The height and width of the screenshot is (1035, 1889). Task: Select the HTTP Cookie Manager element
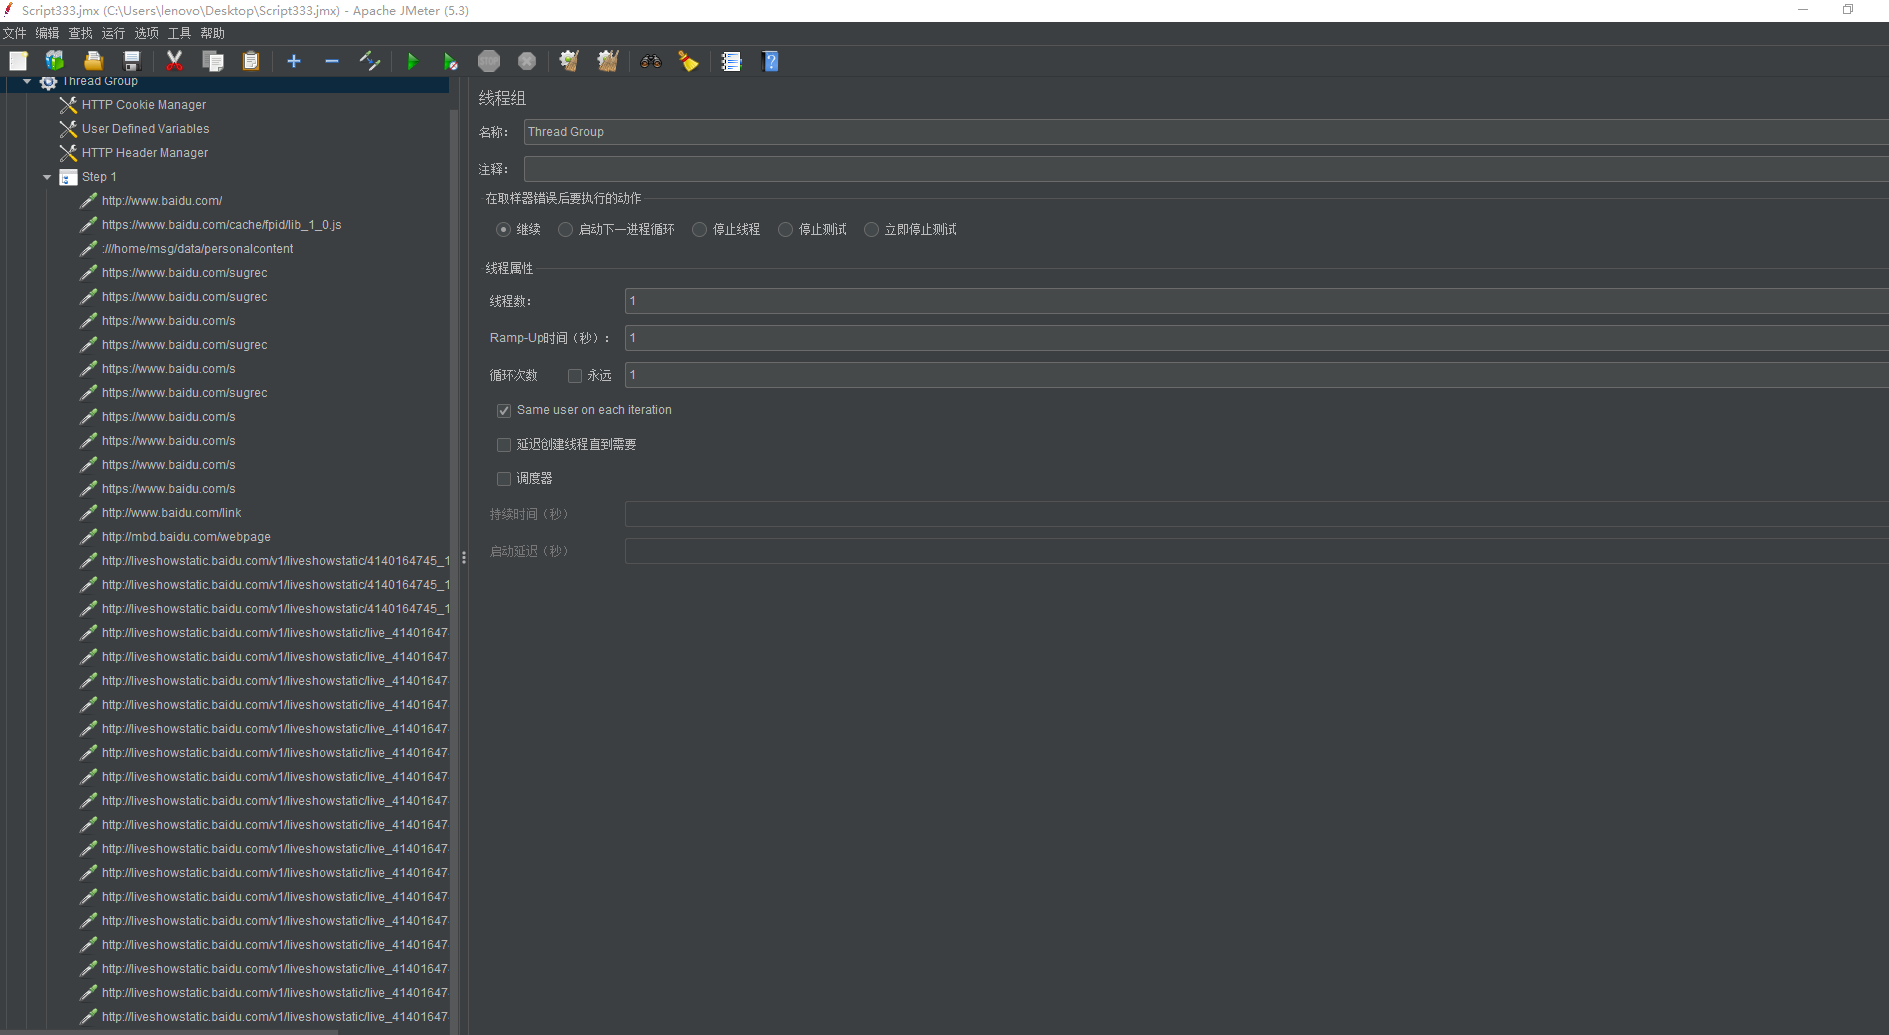pyautogui.click(x=144, y=105)
